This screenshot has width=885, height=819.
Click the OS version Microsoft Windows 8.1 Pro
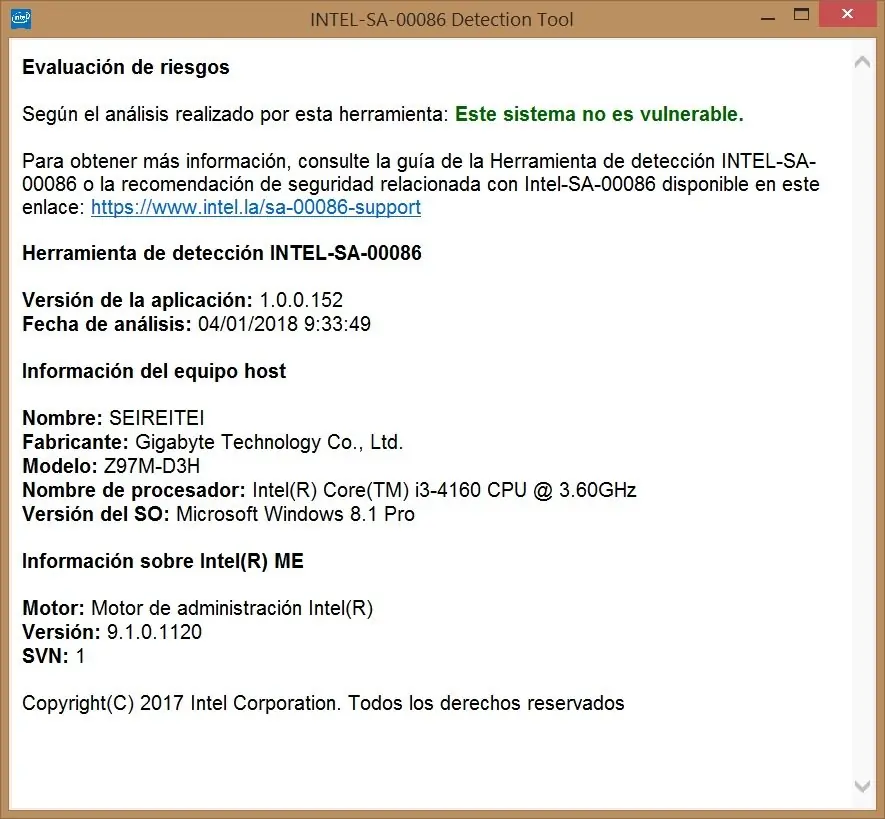click(295, 514)
